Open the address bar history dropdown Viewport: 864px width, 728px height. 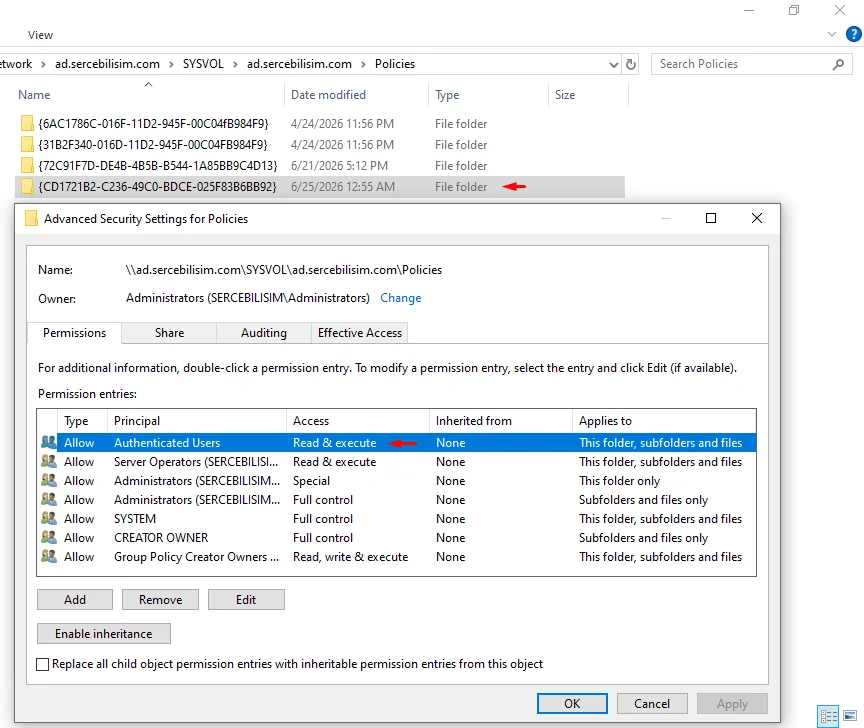coord(613,64)
